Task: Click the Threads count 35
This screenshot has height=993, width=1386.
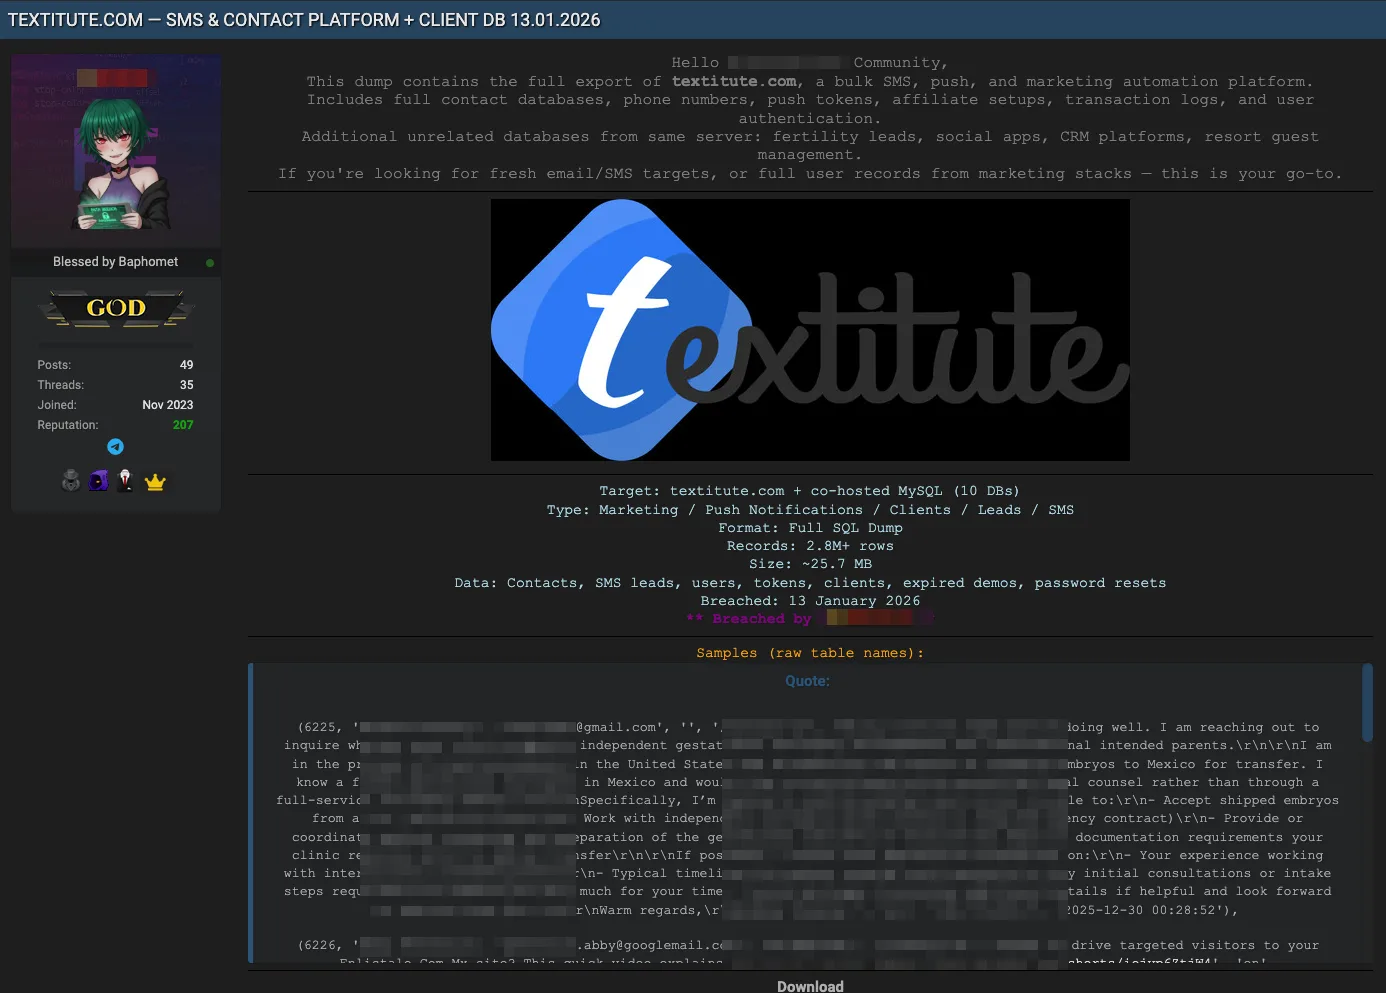Action: click(x=186, y=384)
